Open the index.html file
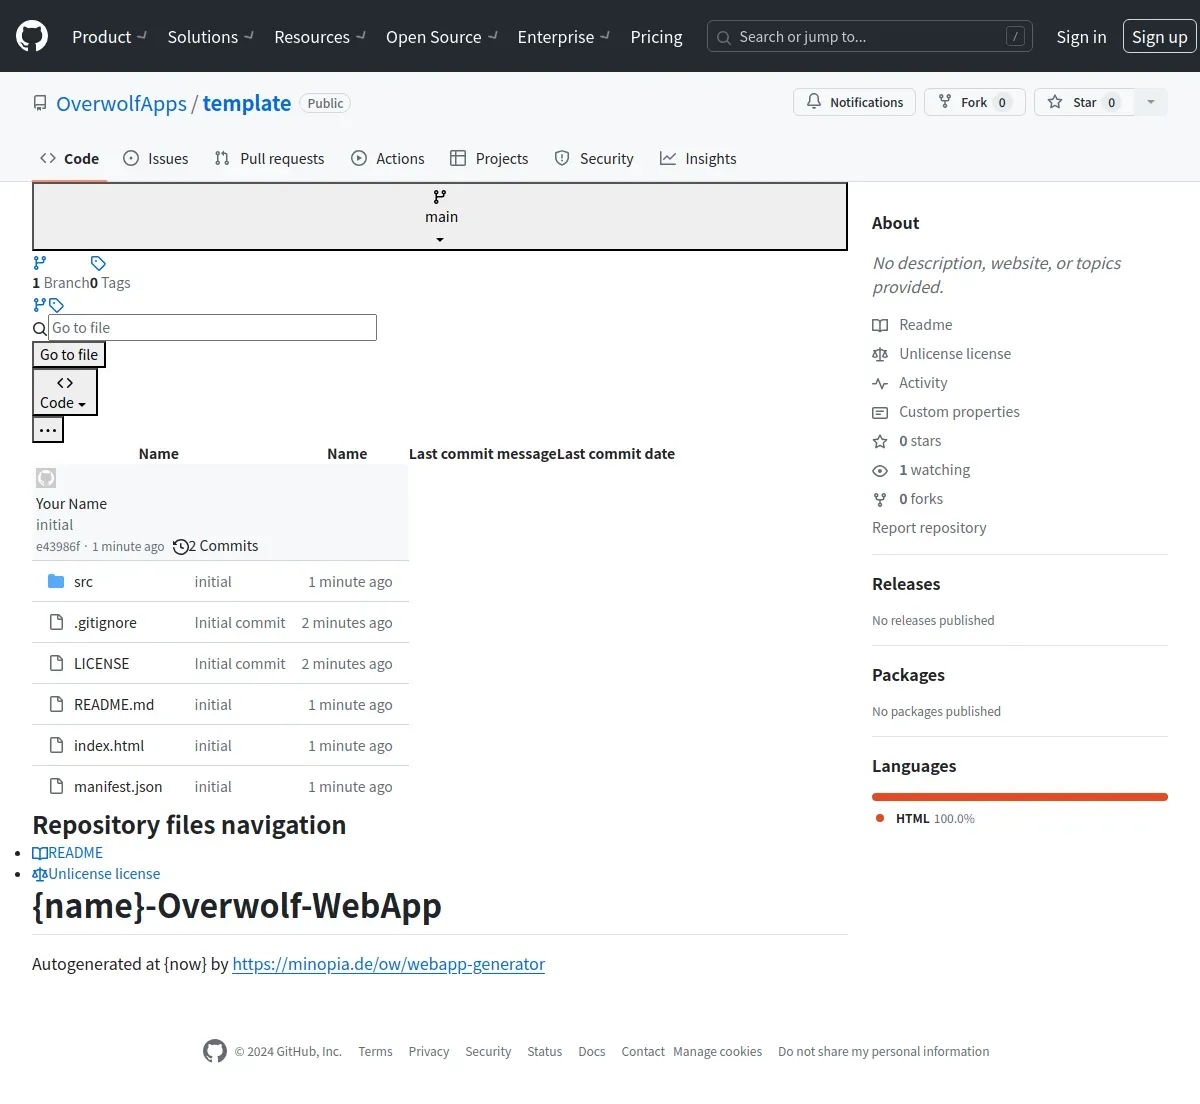1200x1104 pixels. tap(109, 746)
